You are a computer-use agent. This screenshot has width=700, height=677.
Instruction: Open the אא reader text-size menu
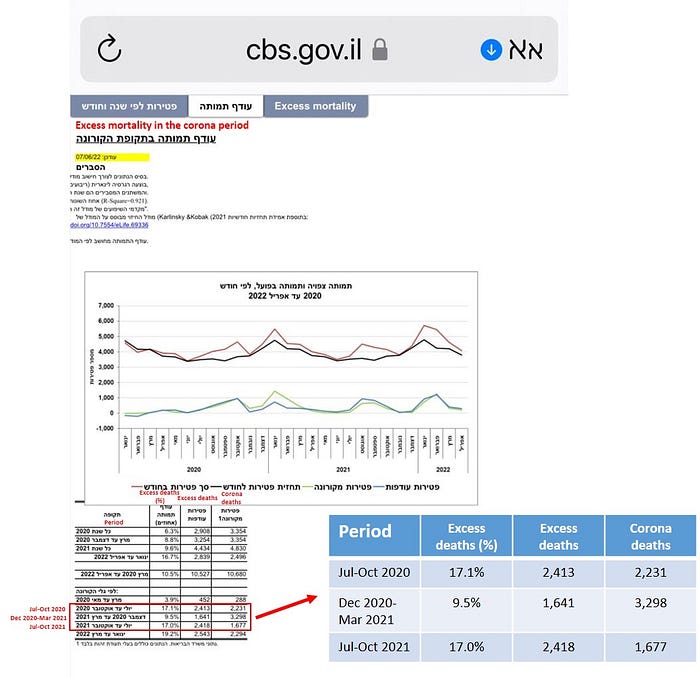(x=526, y=50)
